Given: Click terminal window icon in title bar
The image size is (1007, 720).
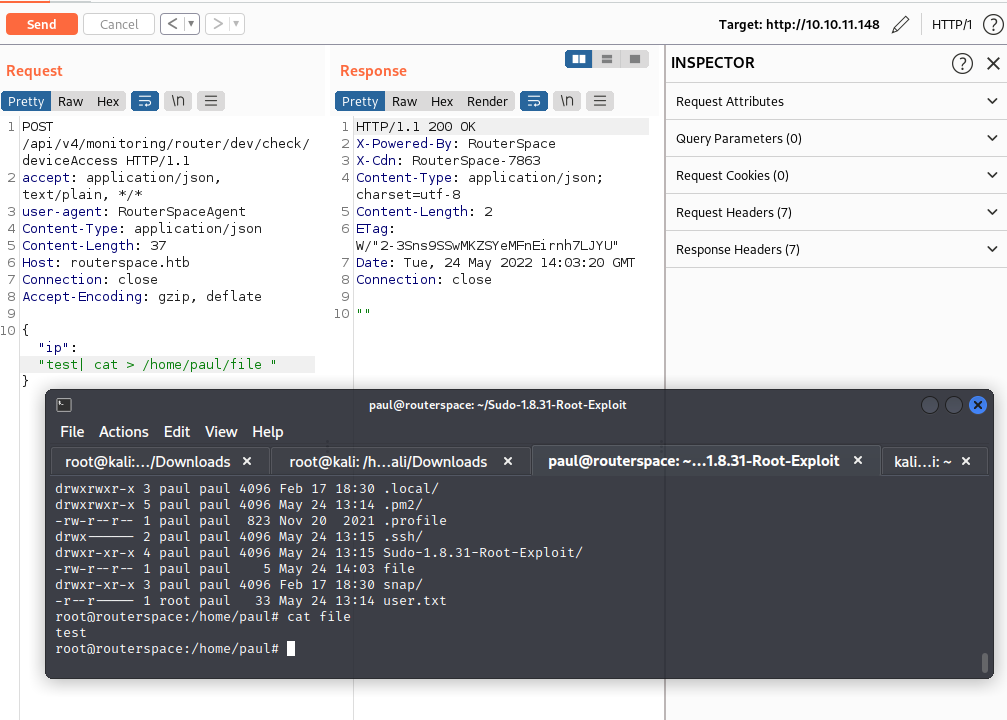Looking at the screenshot, I should (64, 405).
